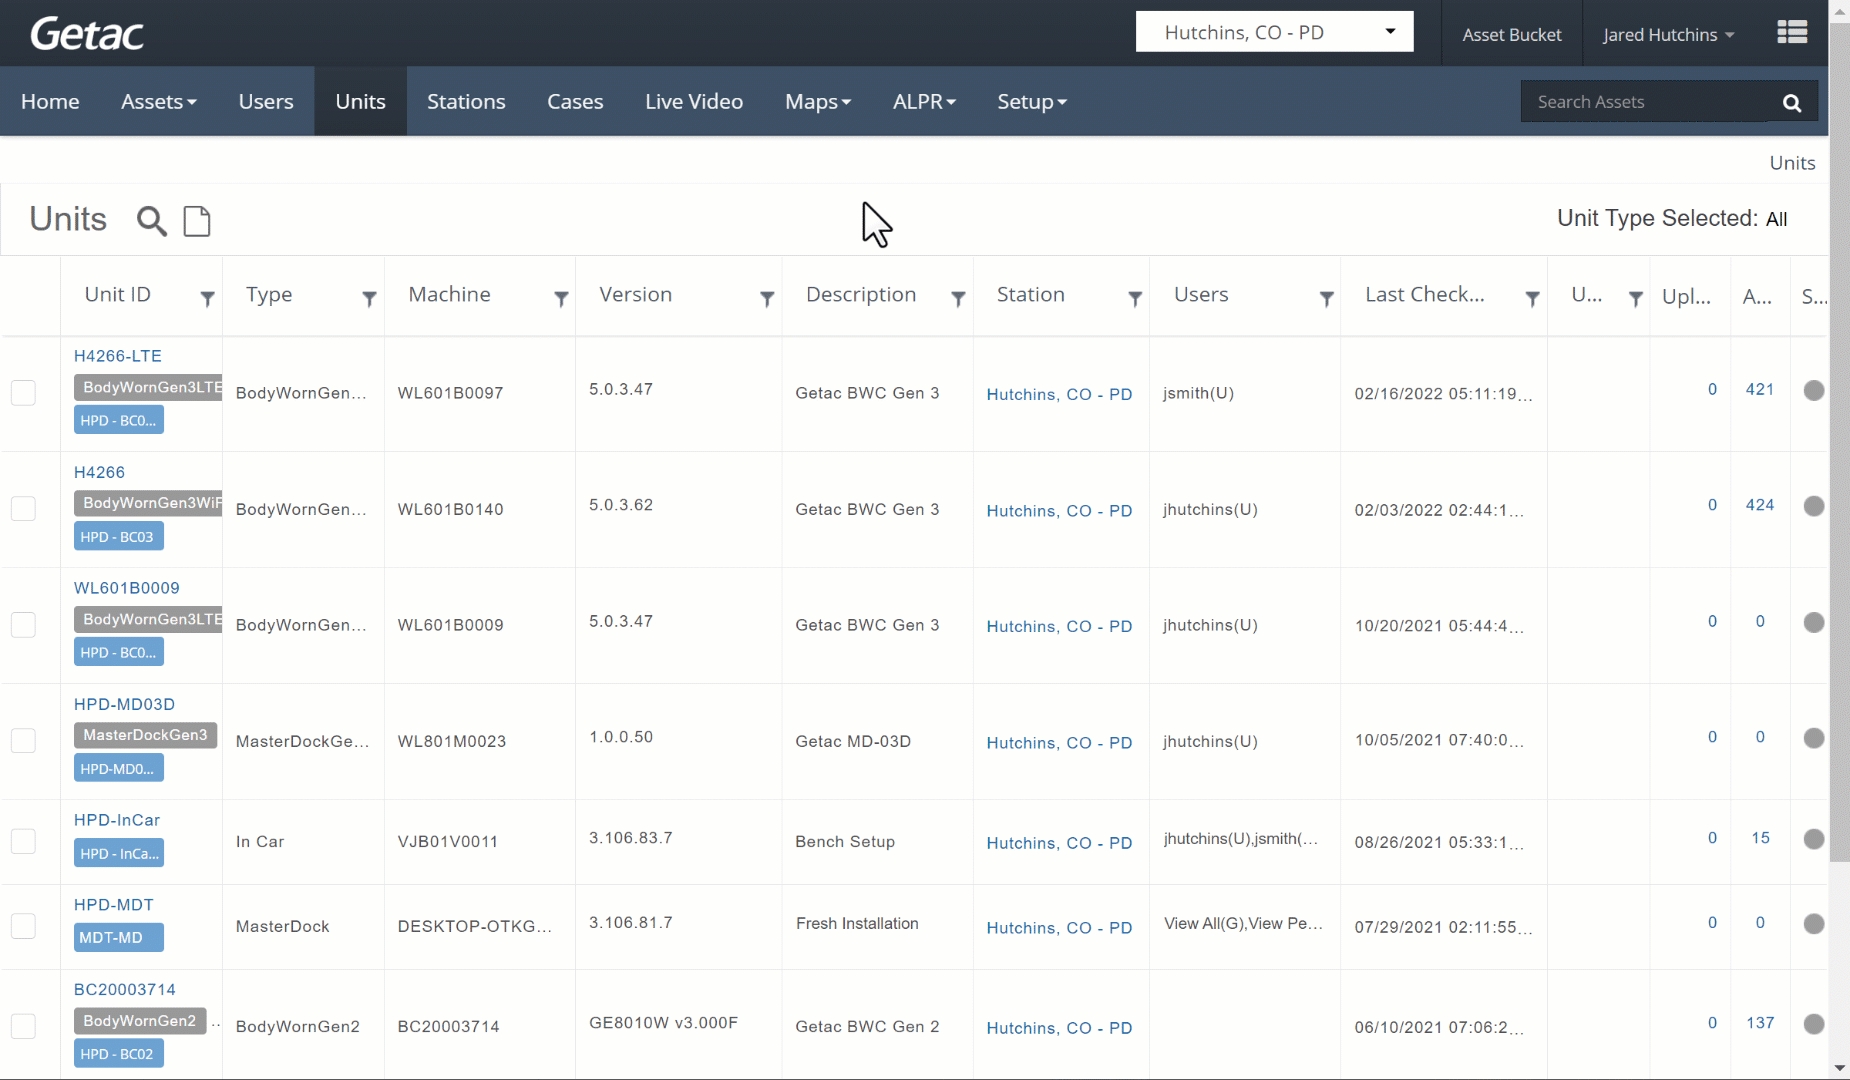1850x1080 pixels.
Task: Sort by the Unit ID column header
Action: point(118,295)
